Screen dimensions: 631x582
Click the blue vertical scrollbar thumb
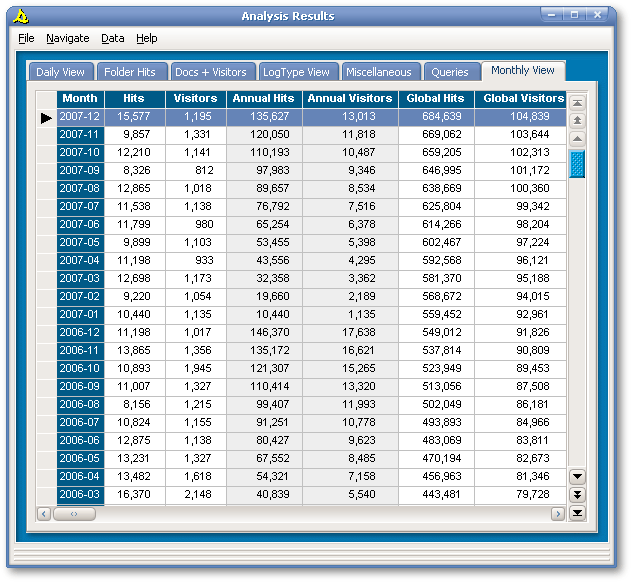point(577,164)
